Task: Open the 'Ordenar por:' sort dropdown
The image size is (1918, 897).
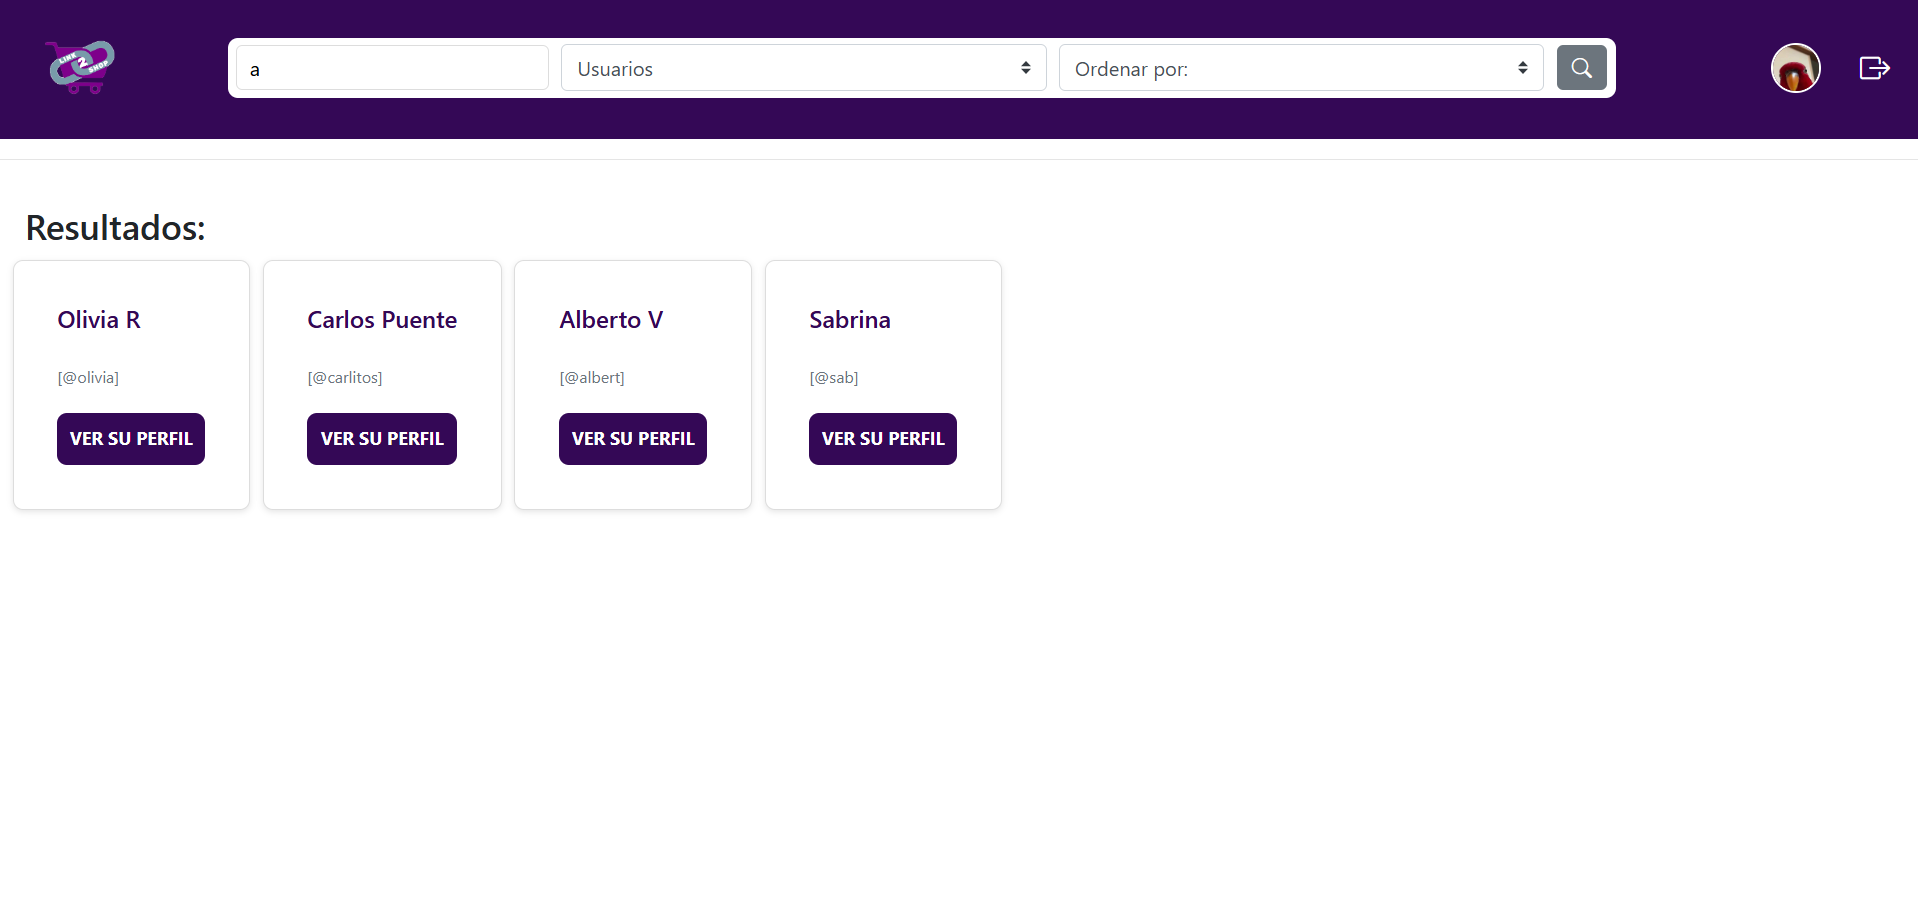Action: [1301, 68]
